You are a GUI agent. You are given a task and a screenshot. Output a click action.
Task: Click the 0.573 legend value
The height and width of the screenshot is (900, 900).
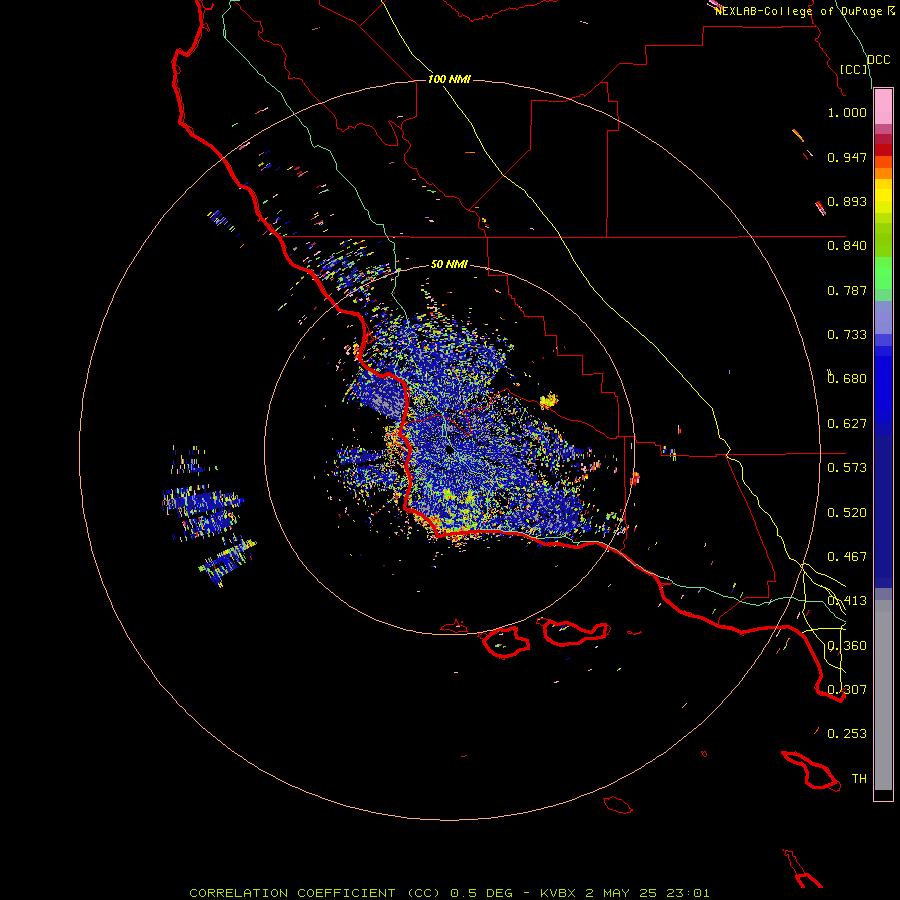847,468
